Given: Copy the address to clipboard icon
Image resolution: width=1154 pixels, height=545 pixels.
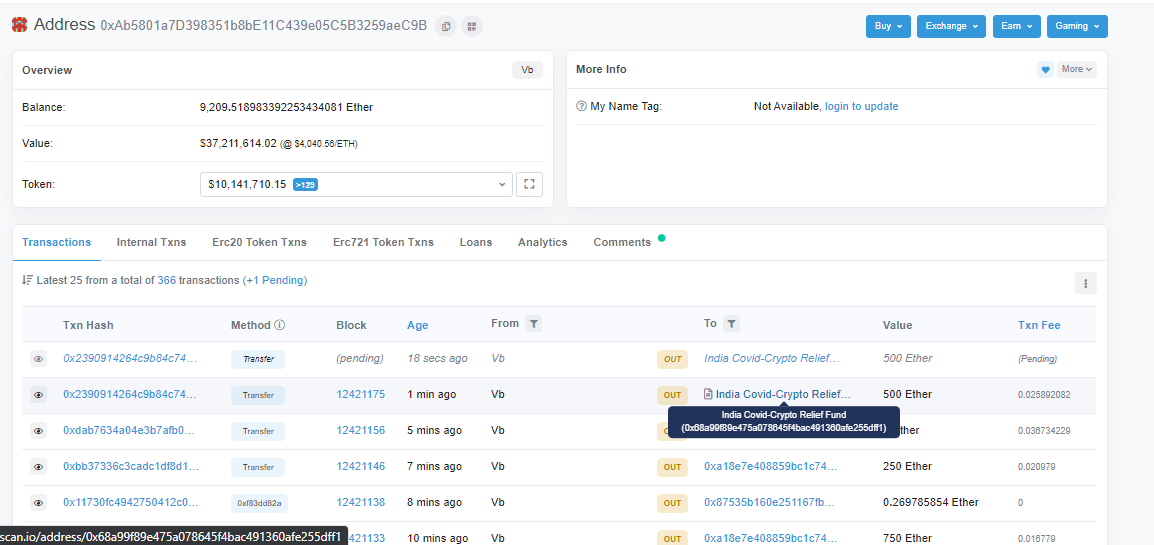Looking at the screenshot, I should [x=445, y=26].
